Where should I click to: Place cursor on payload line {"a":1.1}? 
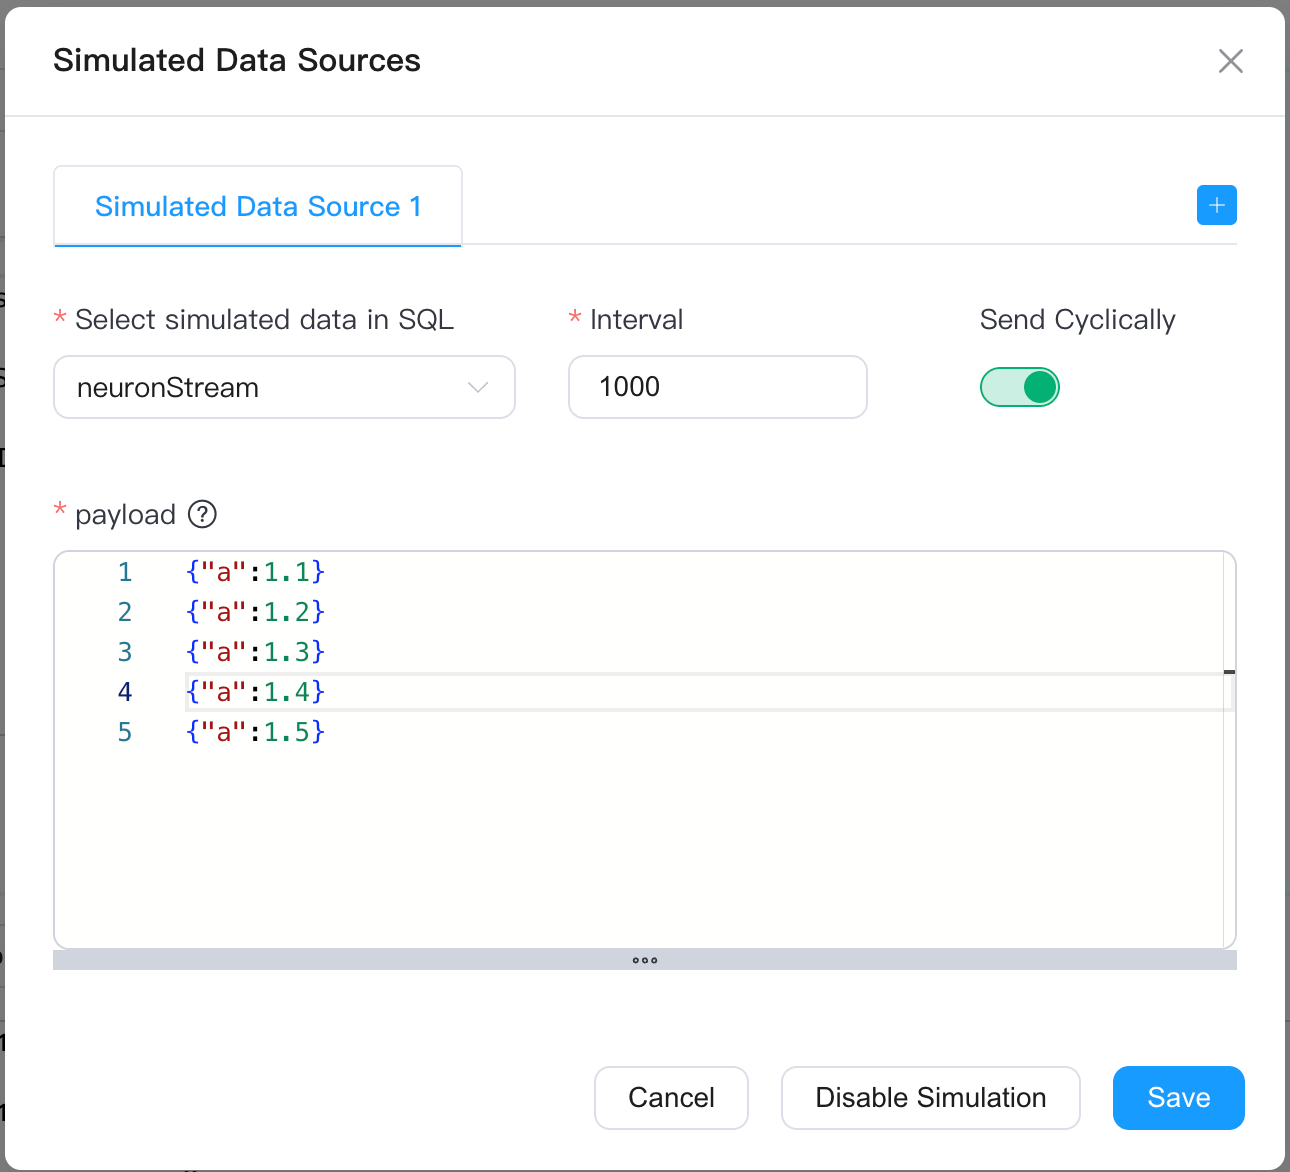coord(256,572)
